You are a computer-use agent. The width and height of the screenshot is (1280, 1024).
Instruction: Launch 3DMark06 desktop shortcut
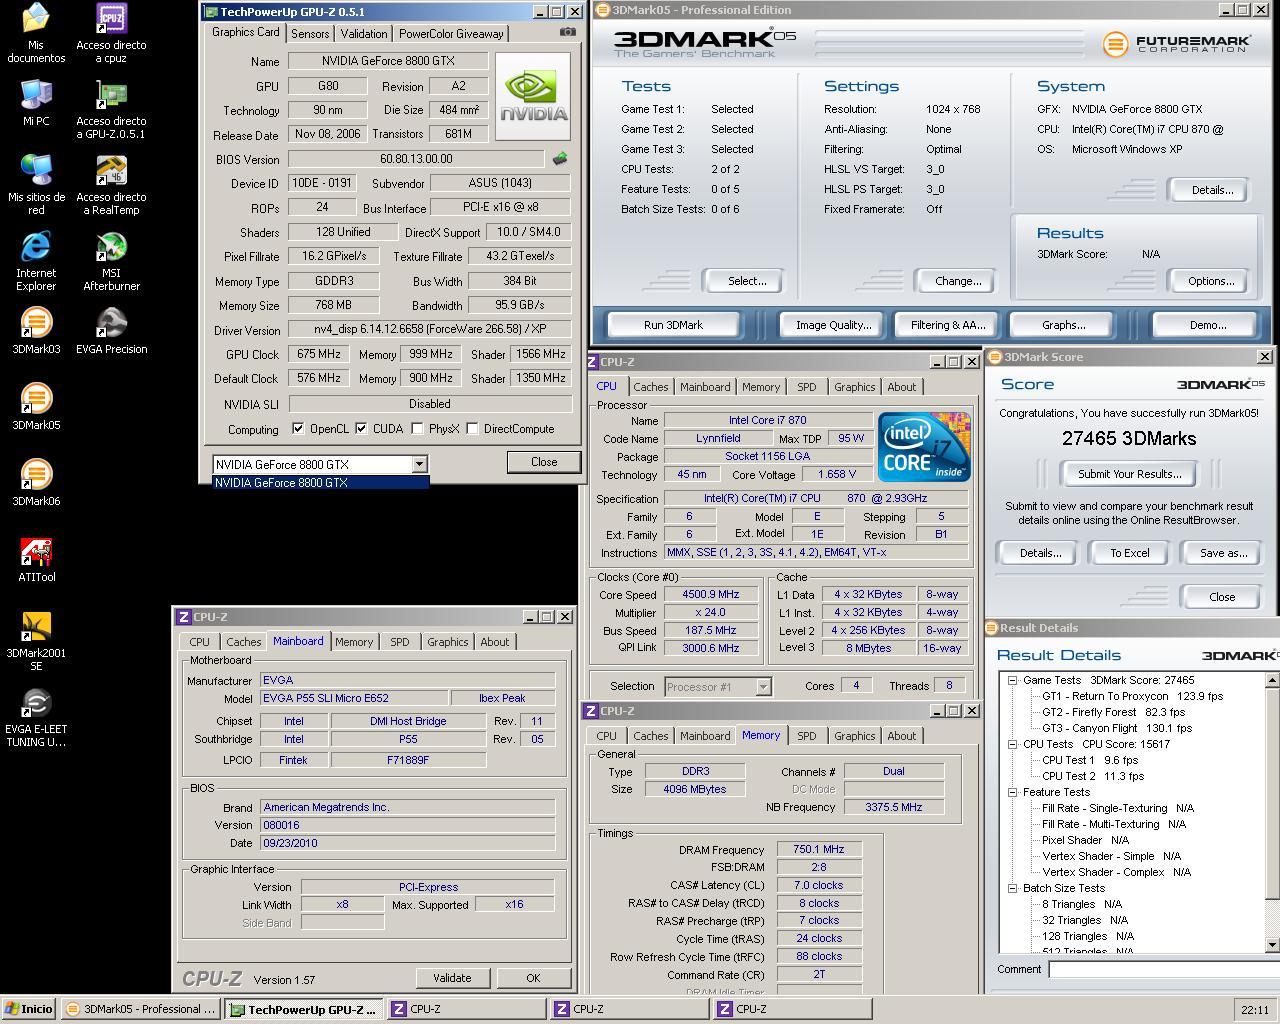click(36, 483)
